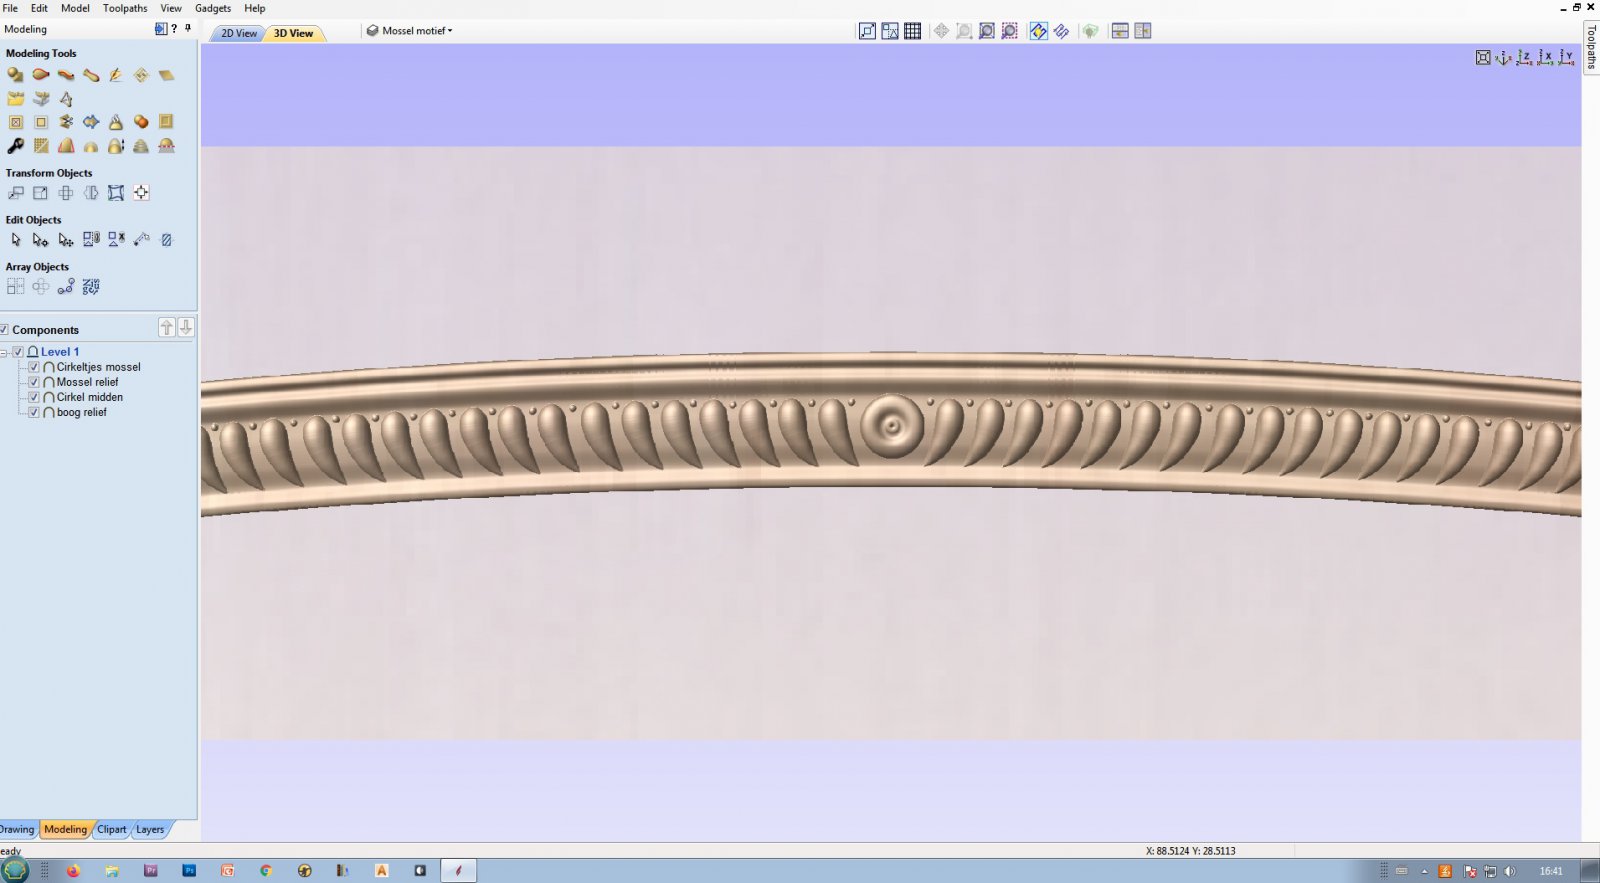Screen dimensions: 1600x883
Task: Open Firefox from the taskbar
Action: click(x=73, y=871)
